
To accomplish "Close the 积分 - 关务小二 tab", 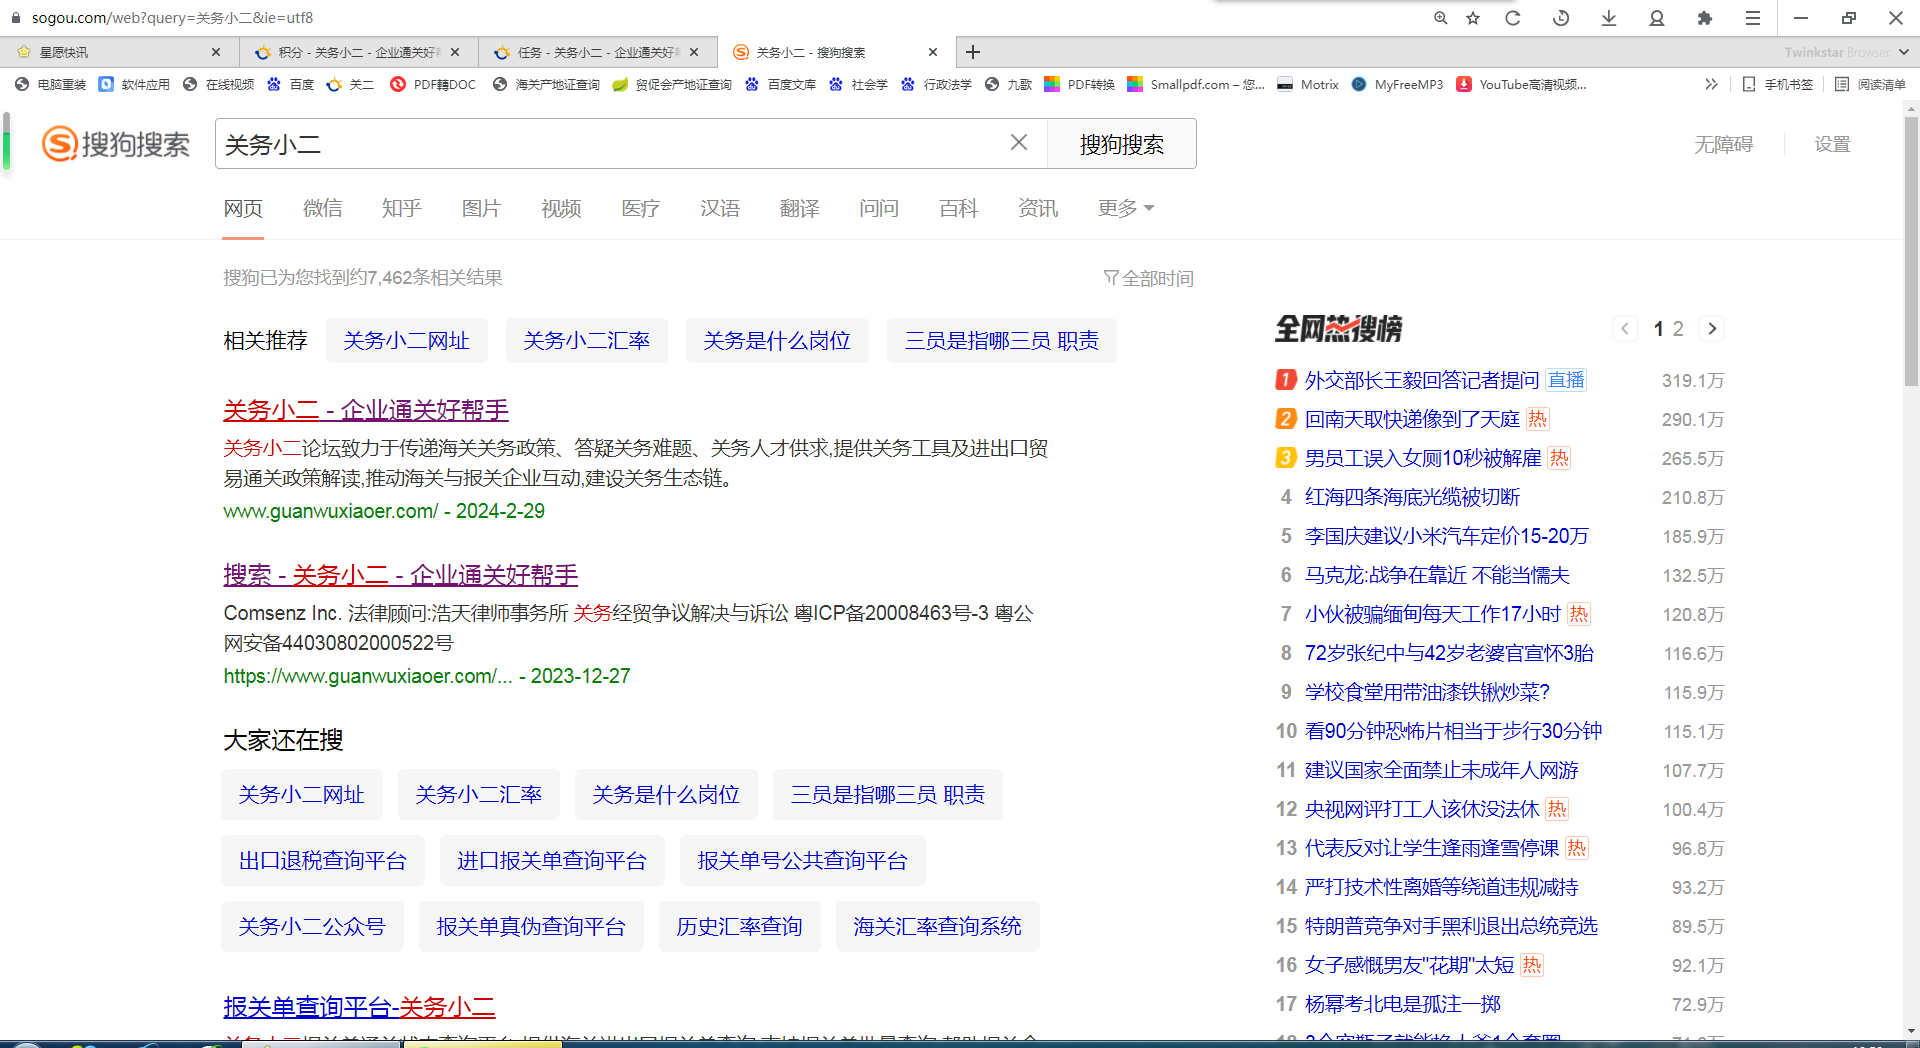I will tap(455, 52).
